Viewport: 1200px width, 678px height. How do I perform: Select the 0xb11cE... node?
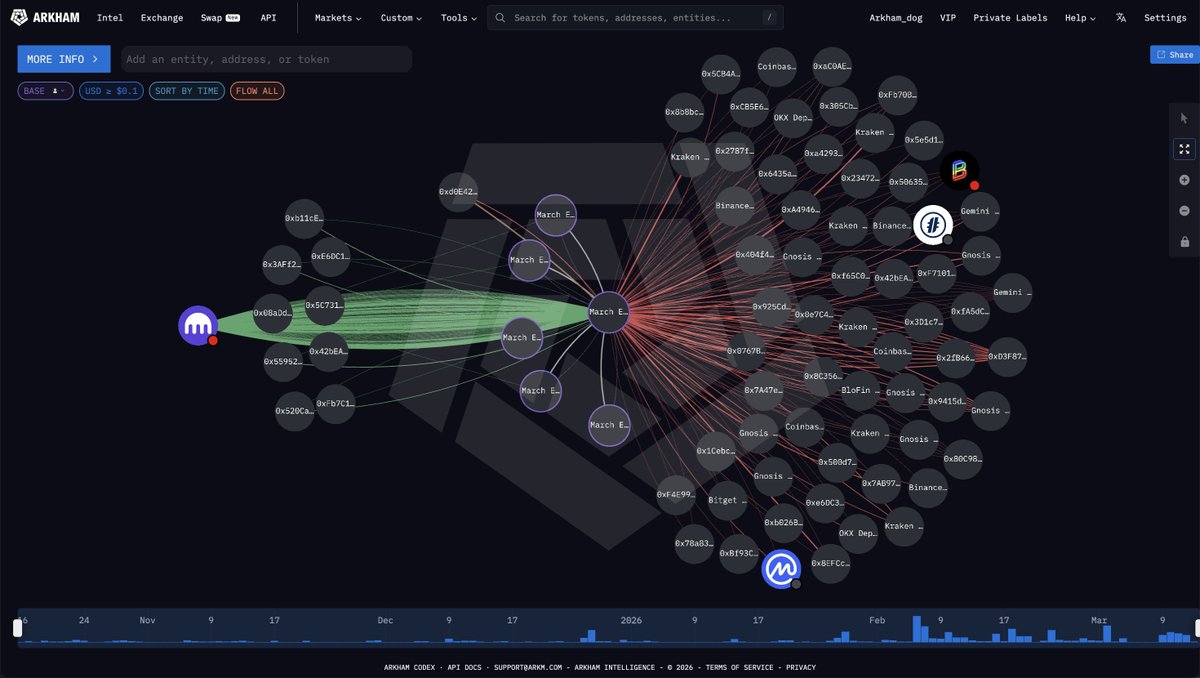[x=304, y=217]
